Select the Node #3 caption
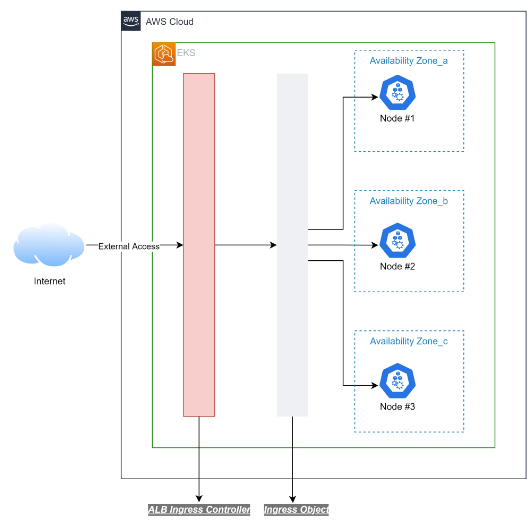The image size is (531, 525). point(397,406)
